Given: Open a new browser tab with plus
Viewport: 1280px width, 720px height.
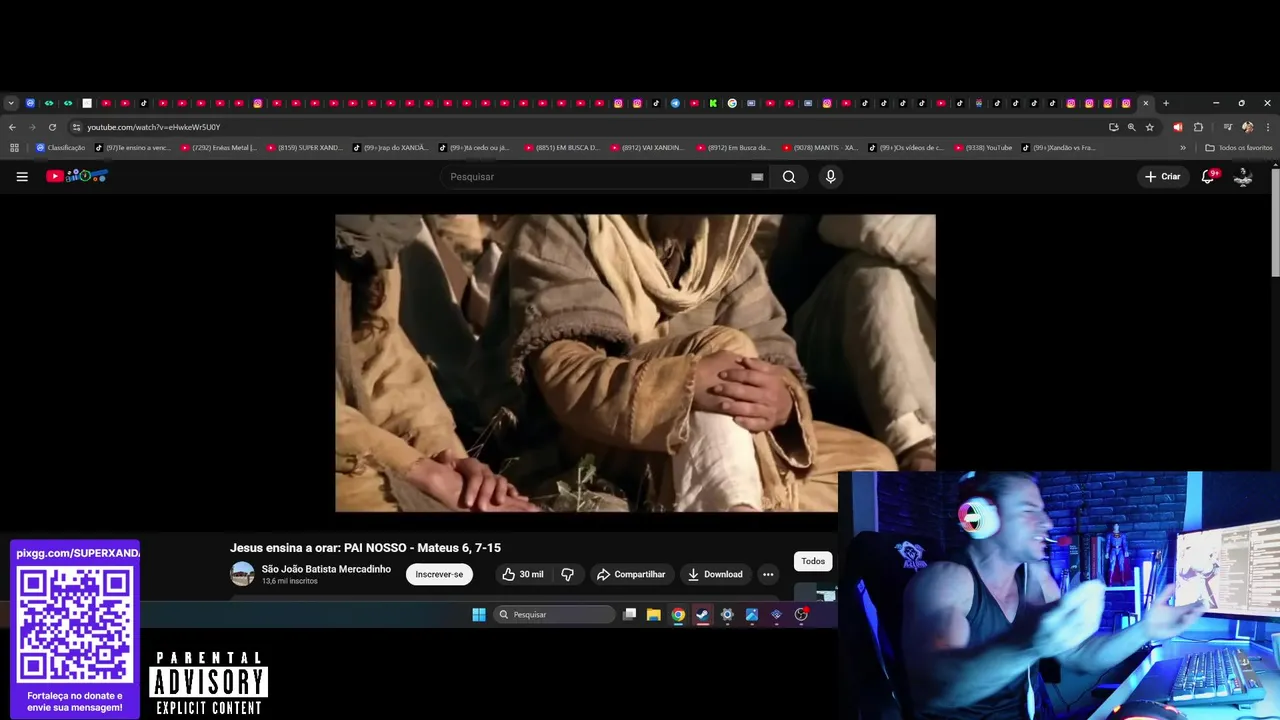Looking at the screenshot, I should coord(1166,103).
